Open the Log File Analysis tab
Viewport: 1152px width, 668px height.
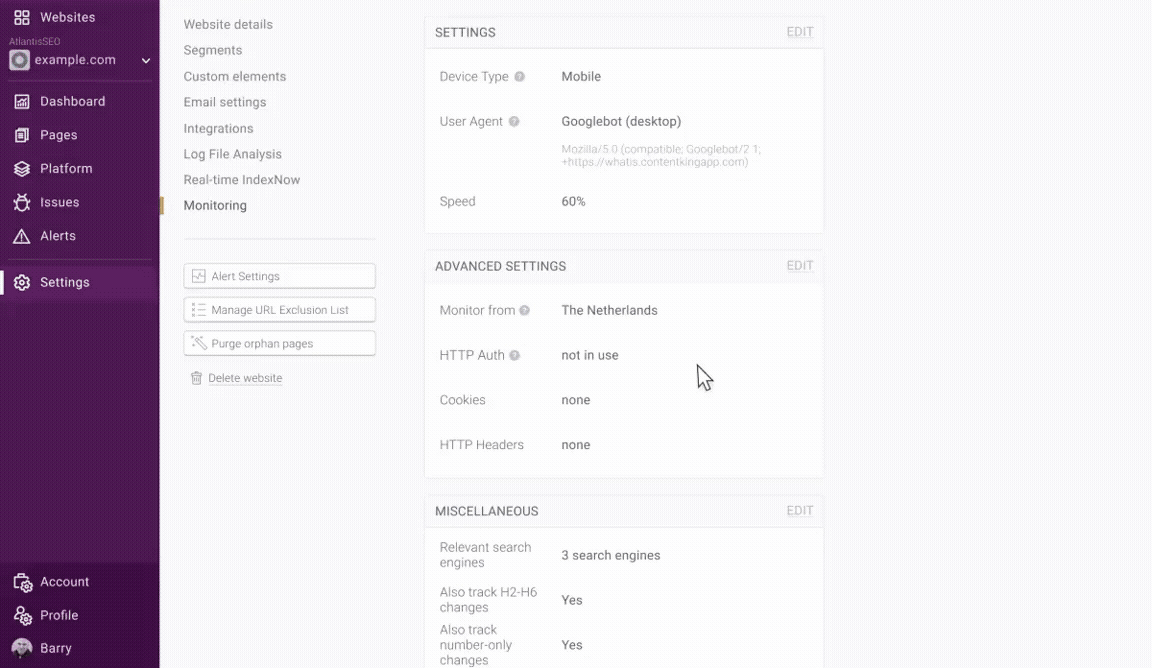coord(232,154)
